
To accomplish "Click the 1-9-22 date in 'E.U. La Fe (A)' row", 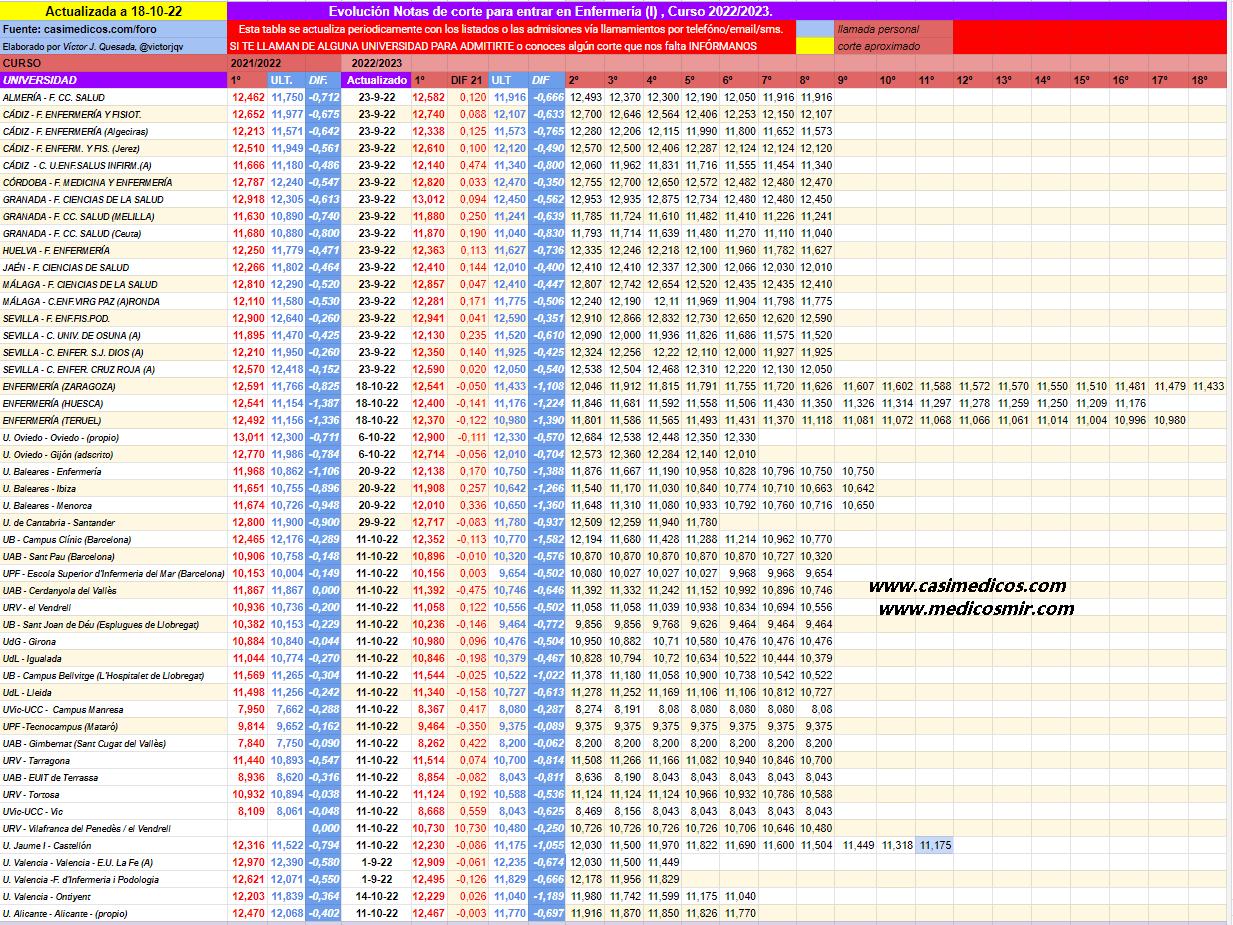I will click(377, 862).
